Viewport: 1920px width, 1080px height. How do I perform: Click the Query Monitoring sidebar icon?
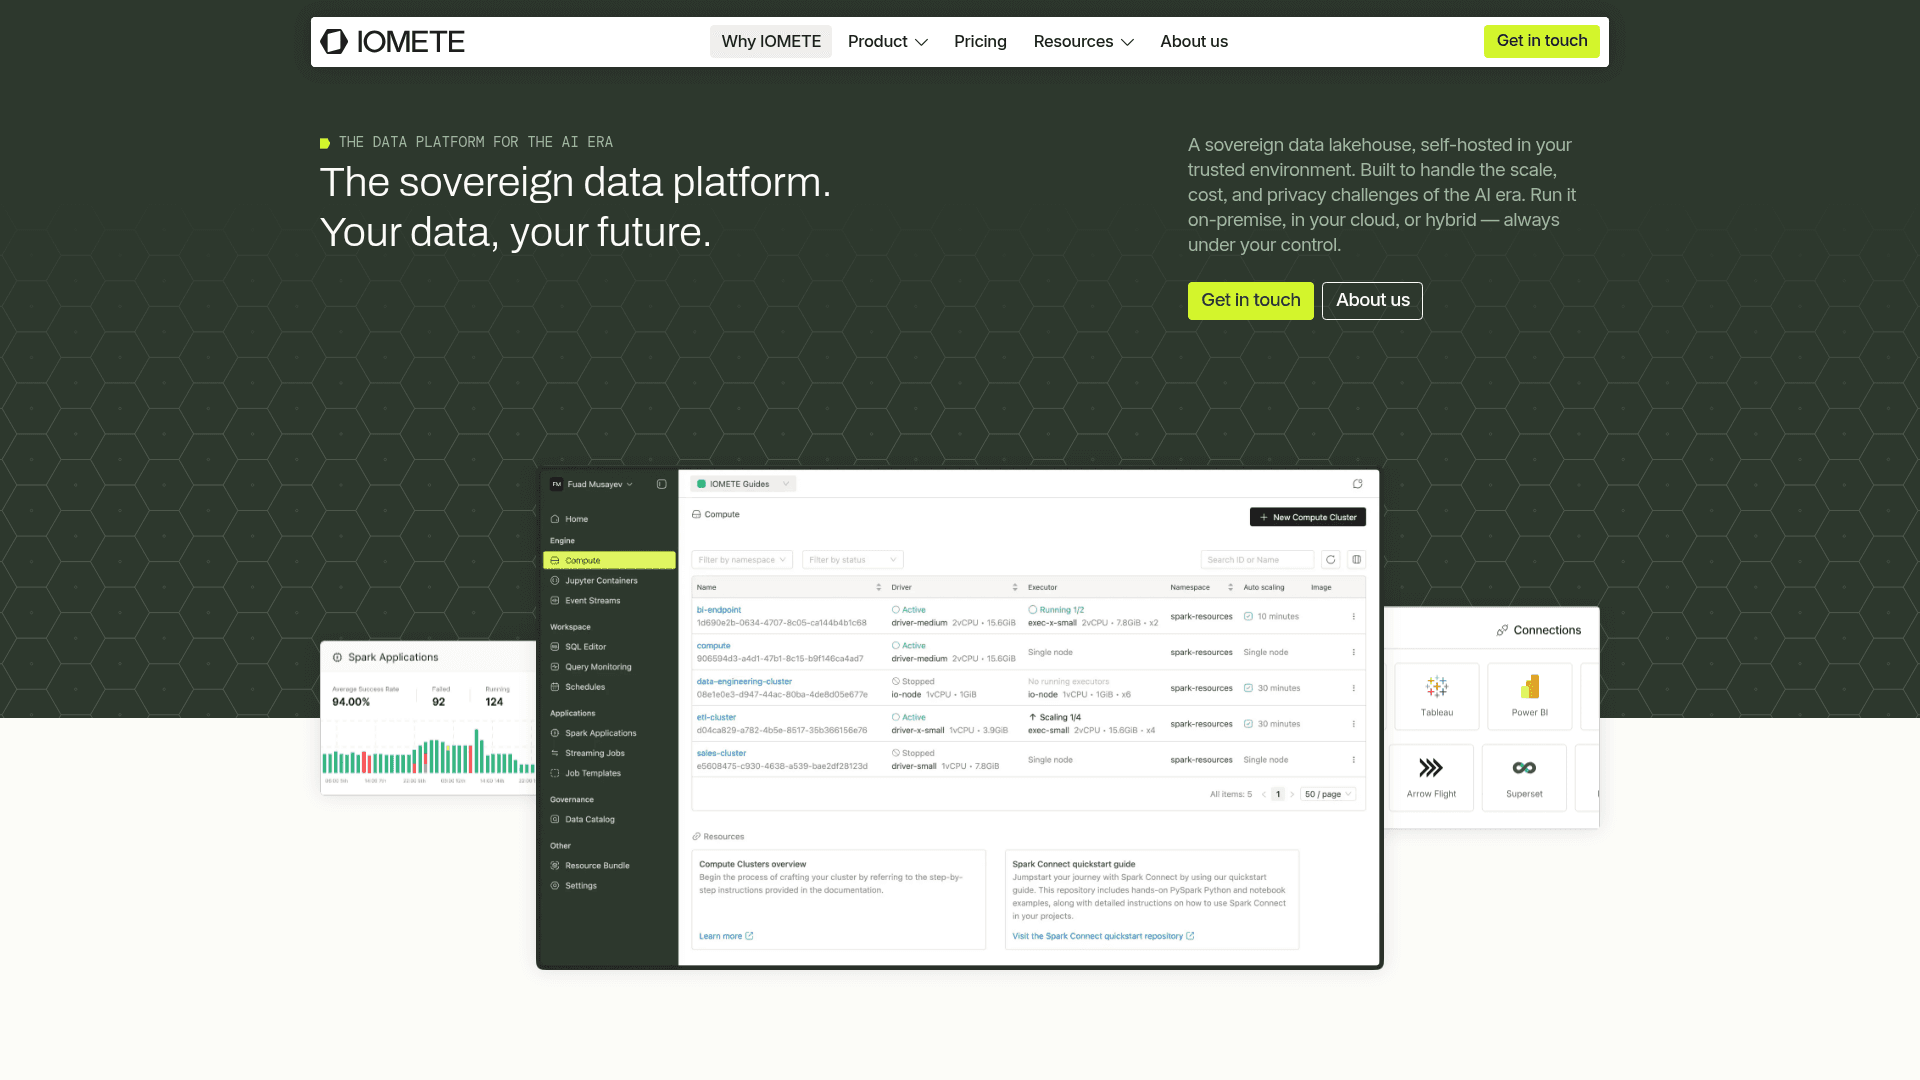(555, 667)
